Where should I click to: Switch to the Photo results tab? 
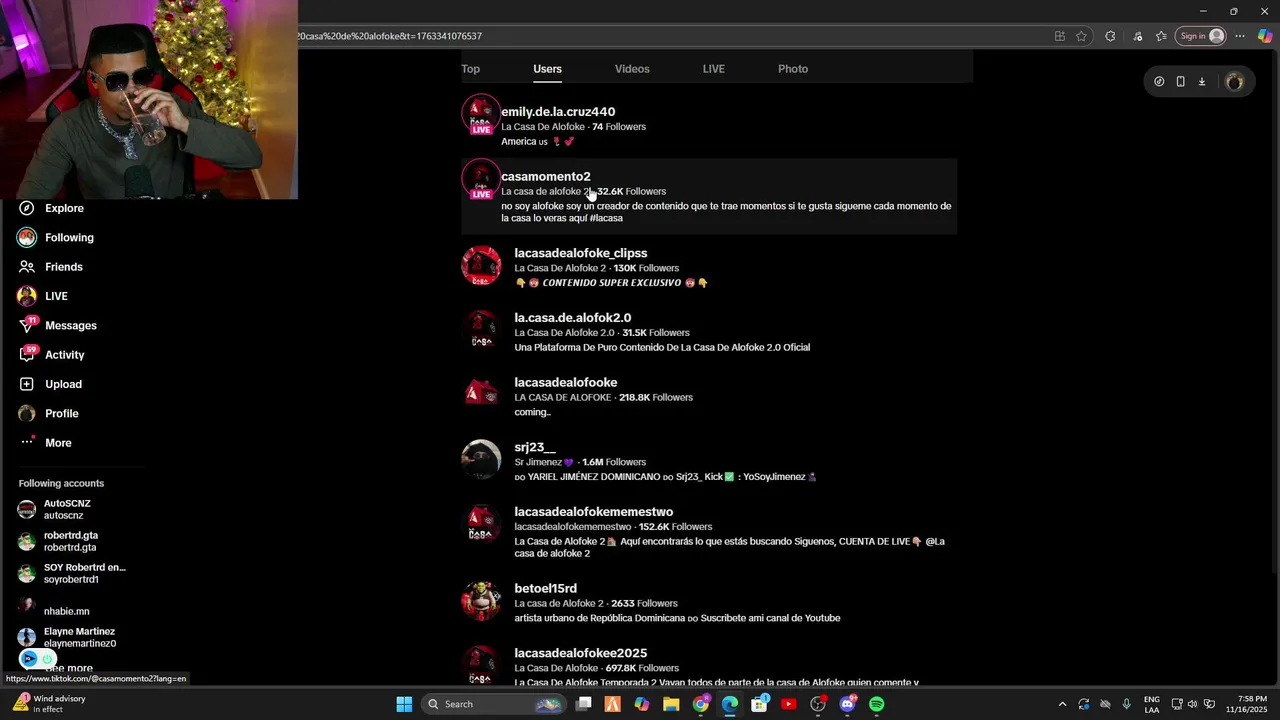(x=793, y=69)
